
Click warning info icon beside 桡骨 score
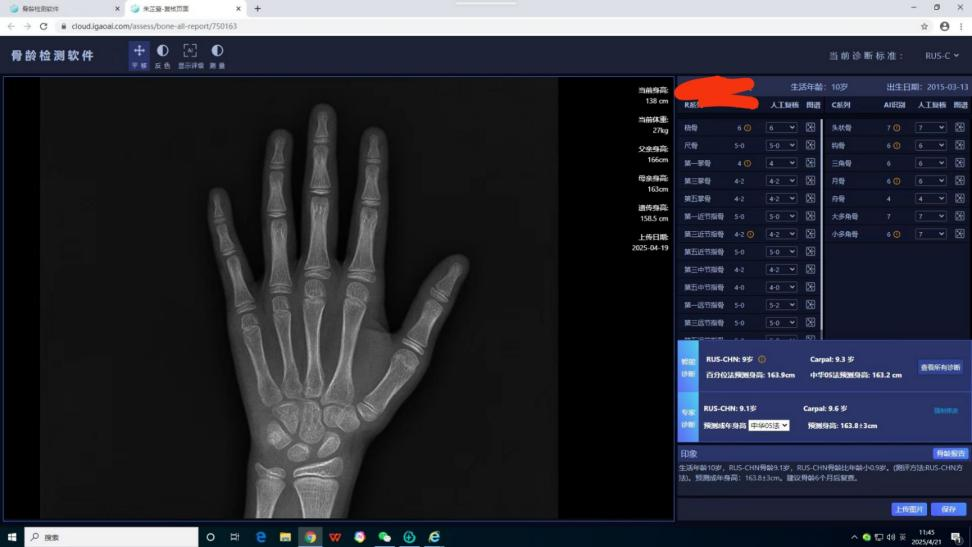[x=747, y=128]
